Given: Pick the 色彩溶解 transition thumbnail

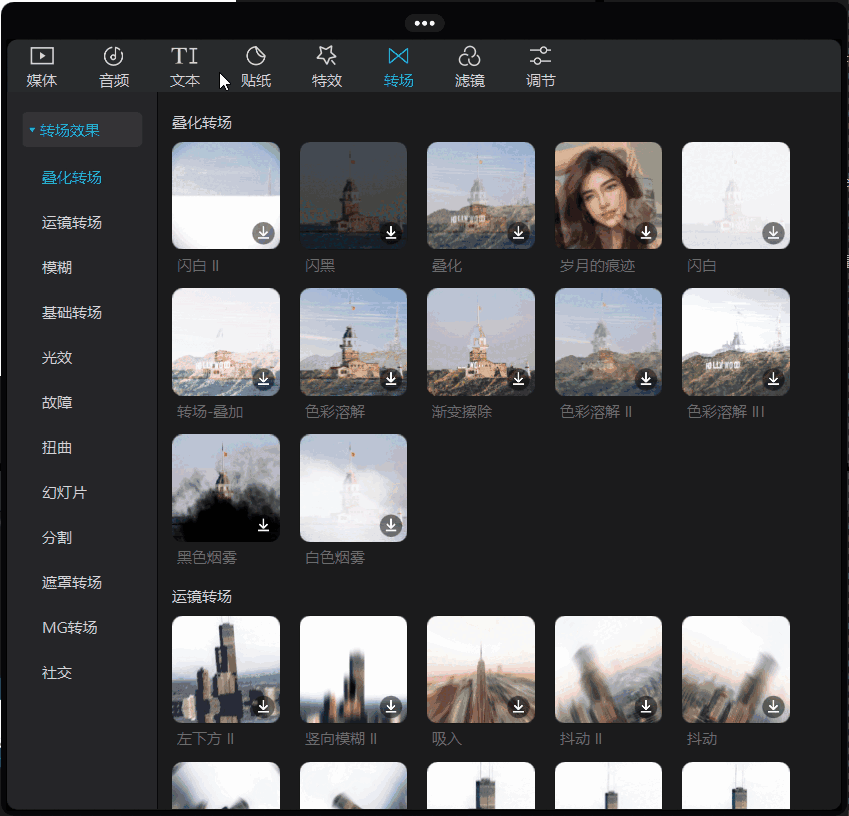Looking at the screenshot, I should coord(353,342).
